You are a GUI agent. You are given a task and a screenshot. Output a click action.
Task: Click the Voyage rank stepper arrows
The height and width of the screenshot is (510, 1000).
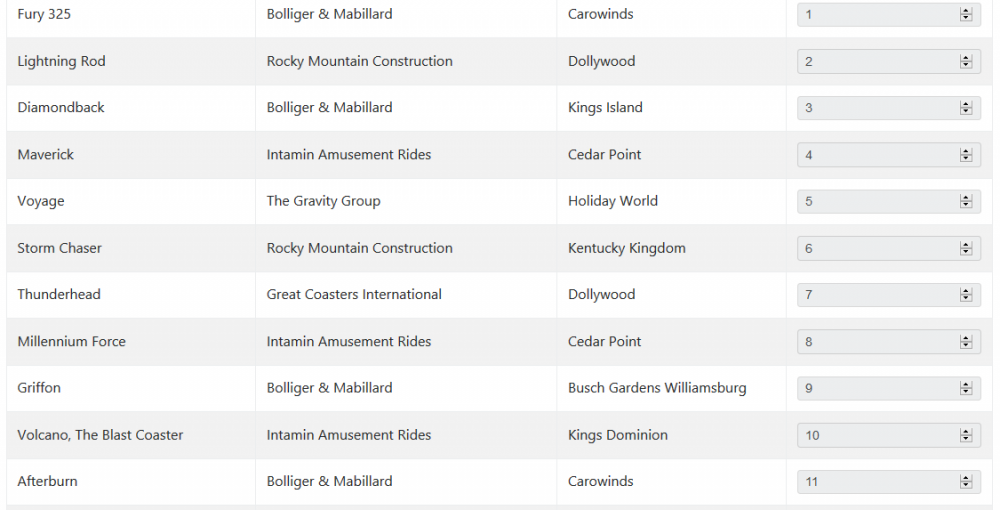[965, 202]
